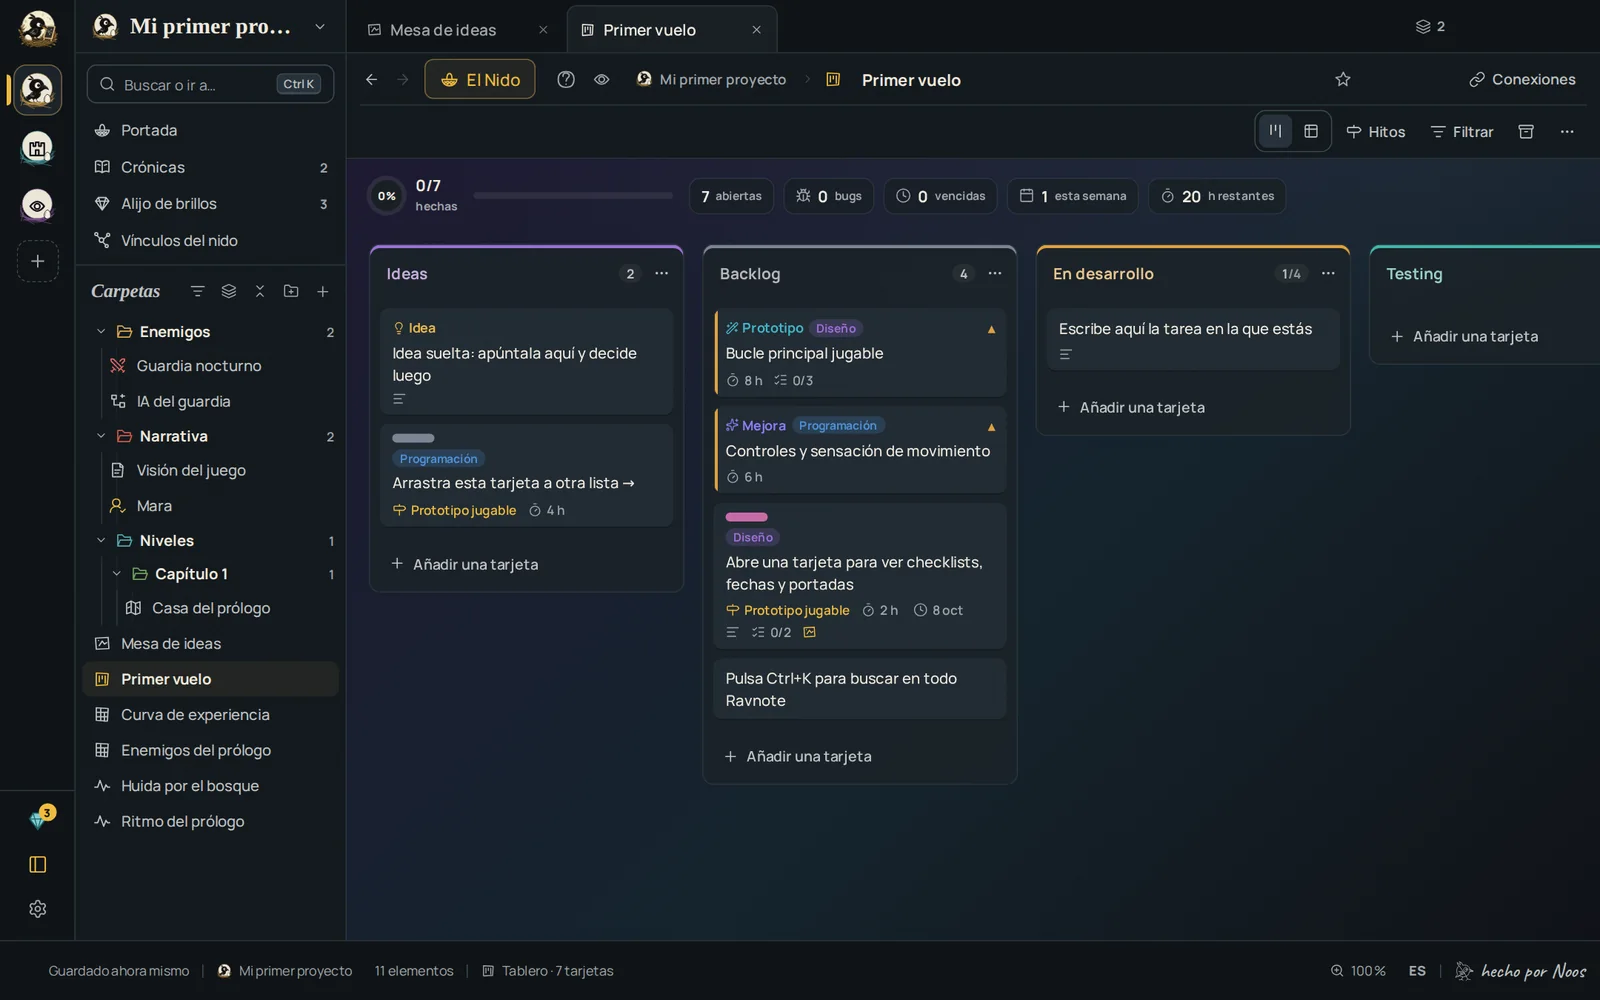Click the Hitos button
Screen dimensions: 1600x1000
1376,131
